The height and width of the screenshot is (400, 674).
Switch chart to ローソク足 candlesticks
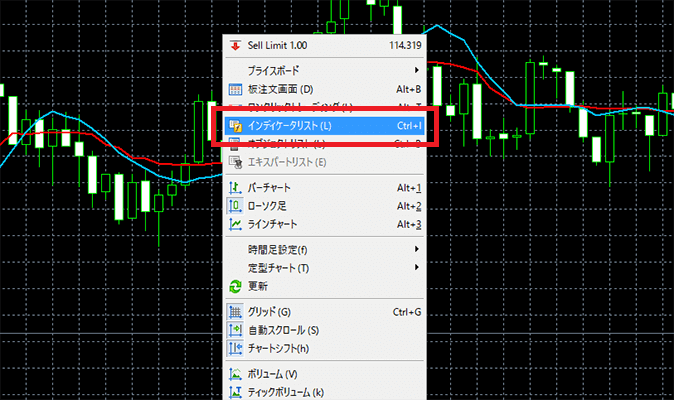tap(325, 206)
